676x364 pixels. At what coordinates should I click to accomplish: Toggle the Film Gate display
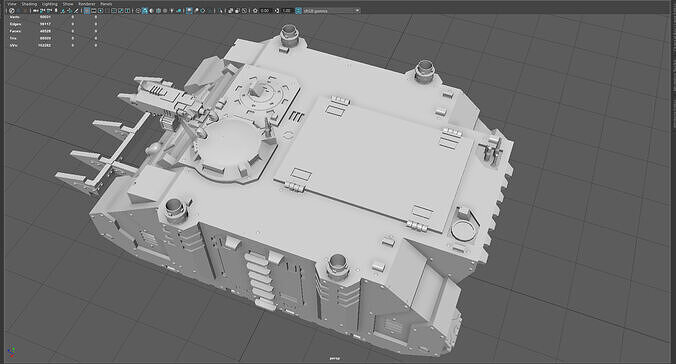pyautogui.click(x=94, y=11)
